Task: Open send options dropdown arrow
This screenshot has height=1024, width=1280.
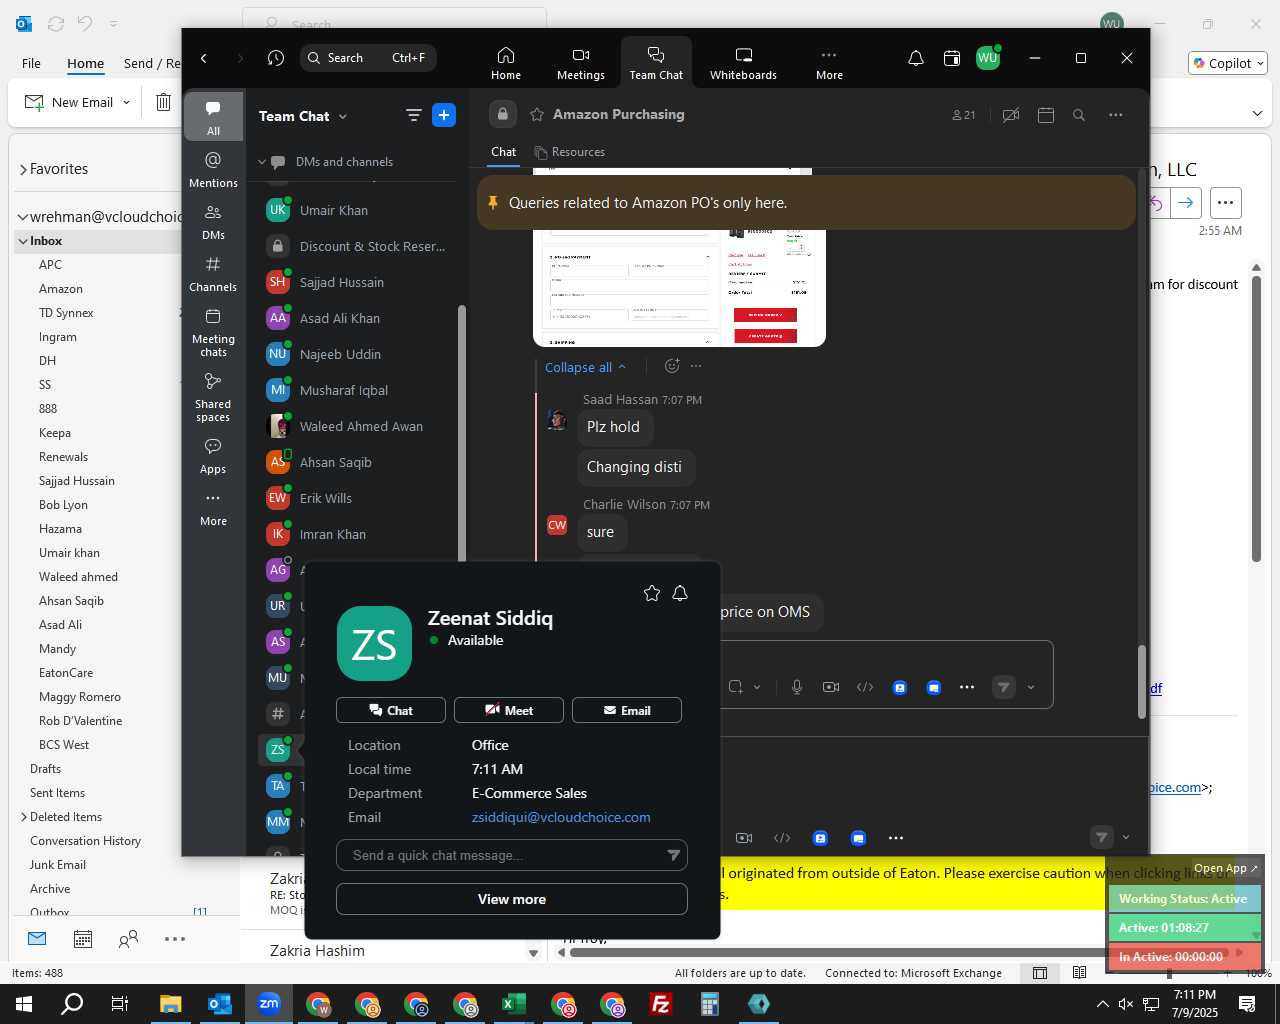Action: coord(1031,687)
